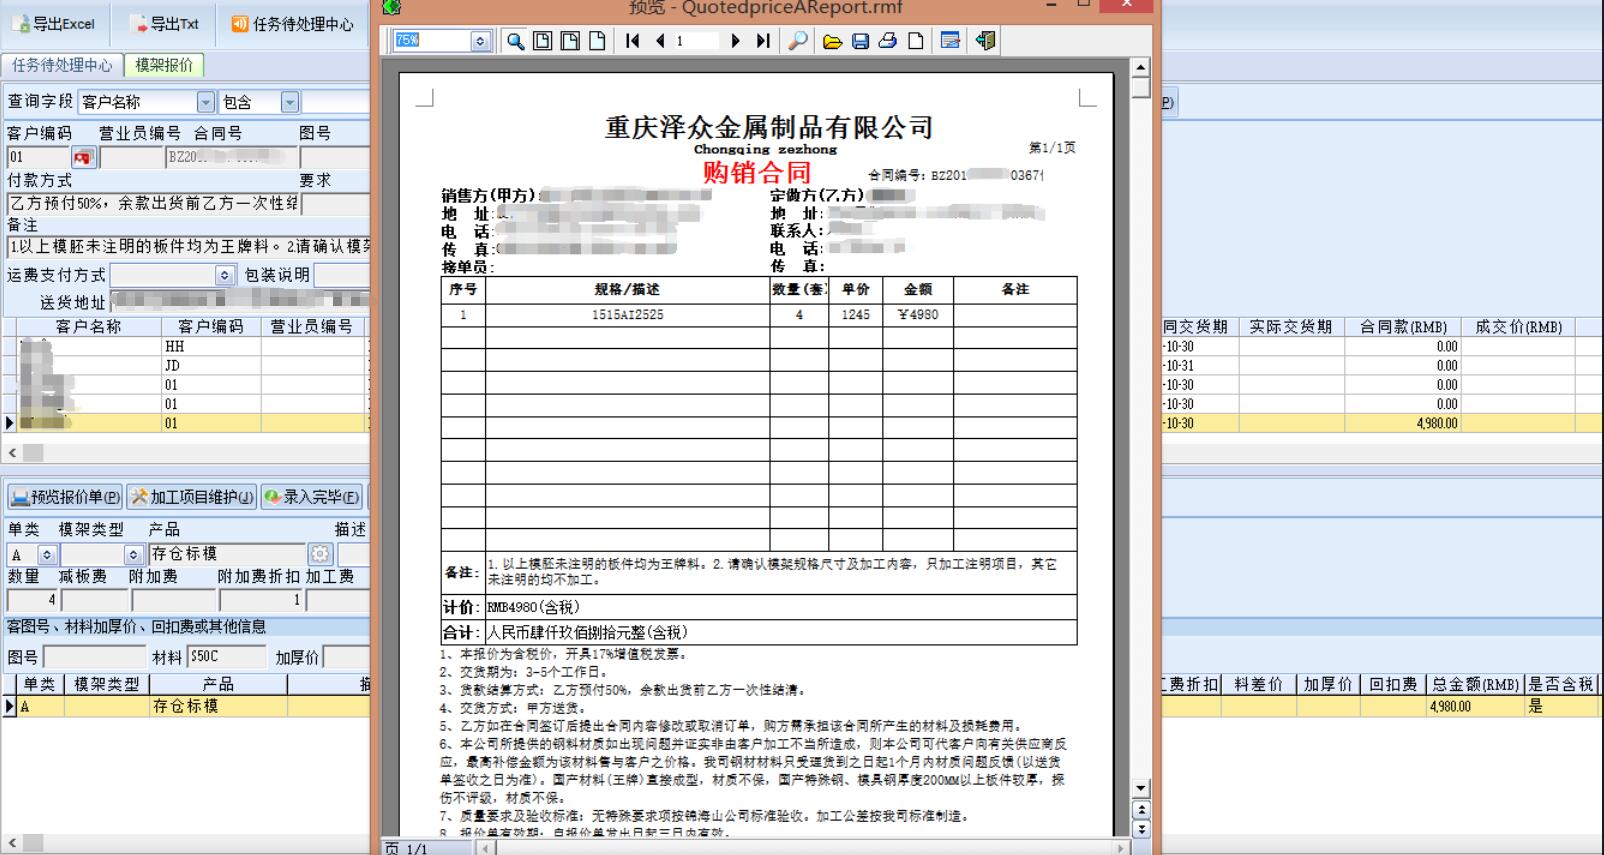Open the 客户名称 query field dropdown
This screenshot has width=1604, height=855.
[205, 102]
